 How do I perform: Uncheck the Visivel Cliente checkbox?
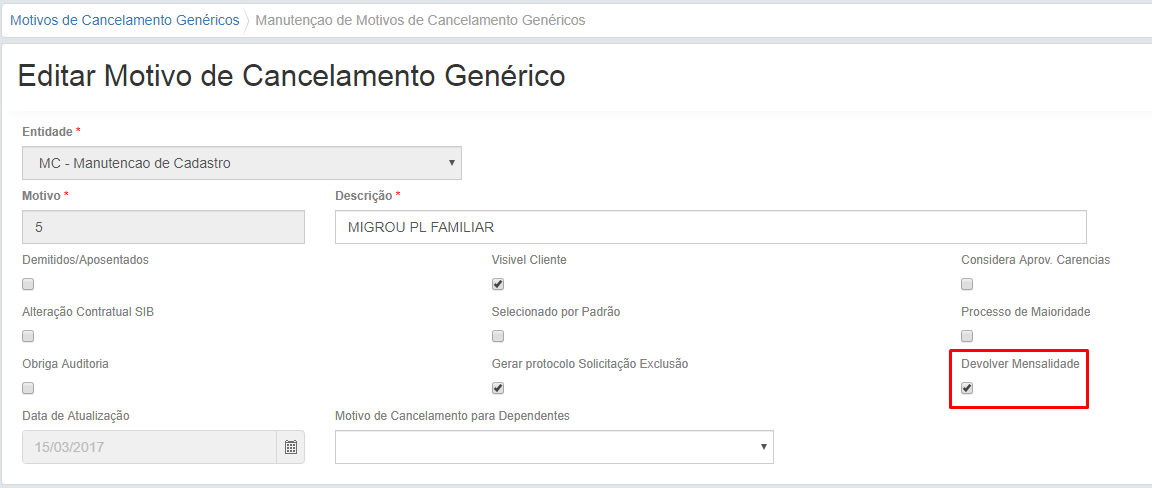pos(497,284)
